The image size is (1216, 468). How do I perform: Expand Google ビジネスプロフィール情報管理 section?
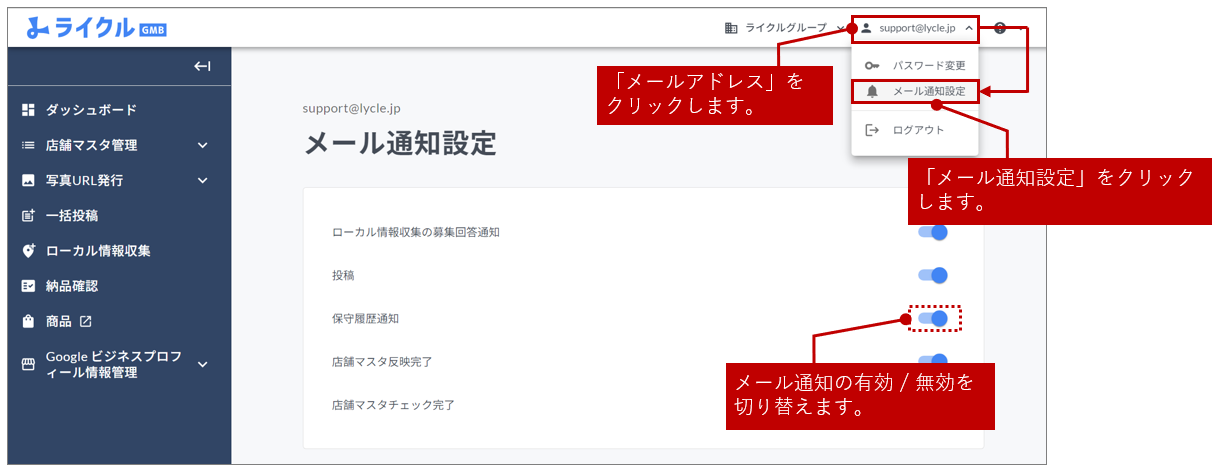pos(203,364)
